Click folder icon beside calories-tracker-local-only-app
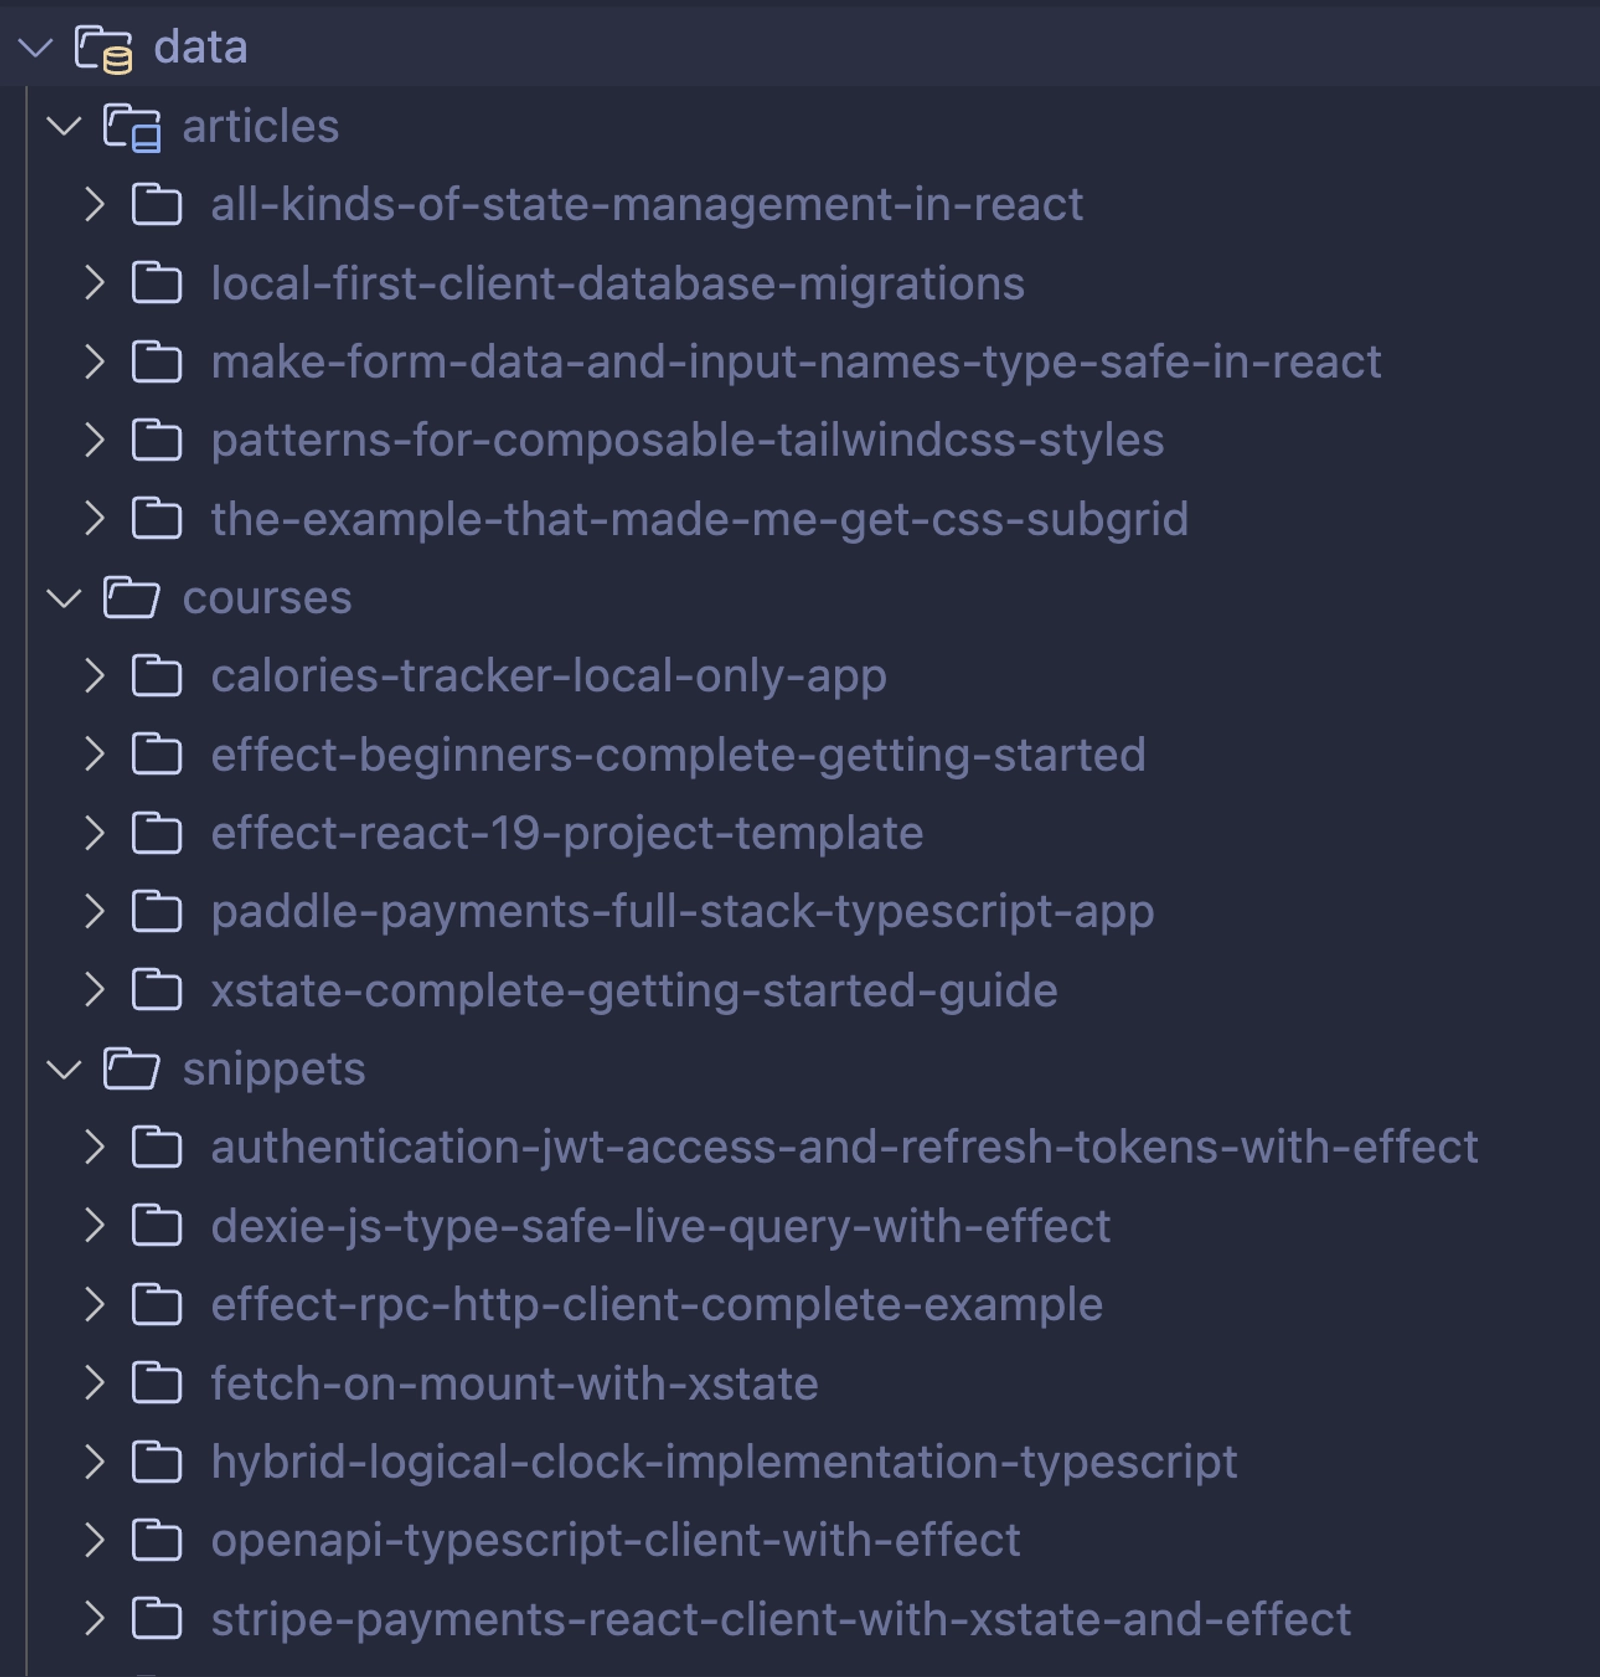1600x1677 pixels. (x=157, y=677)
